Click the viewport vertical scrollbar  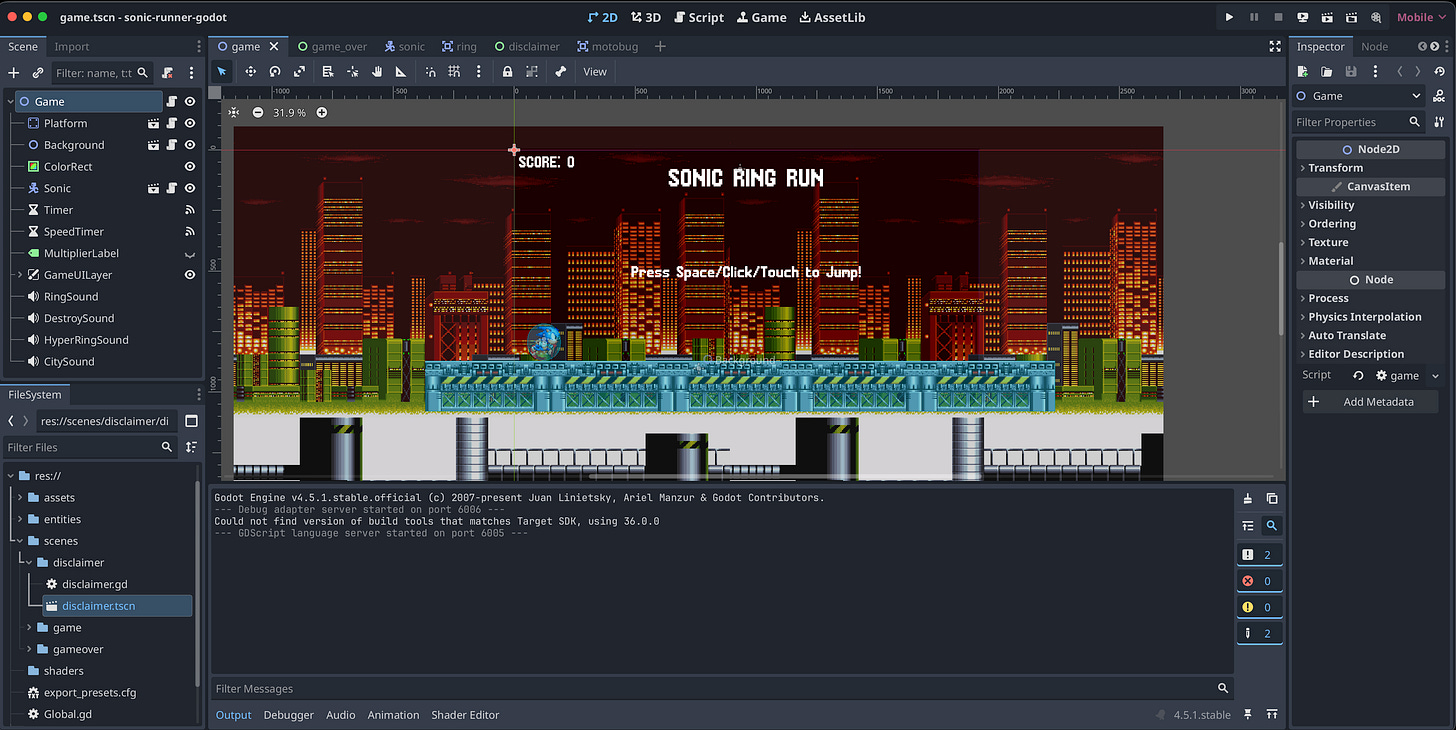coord(1280,289)
